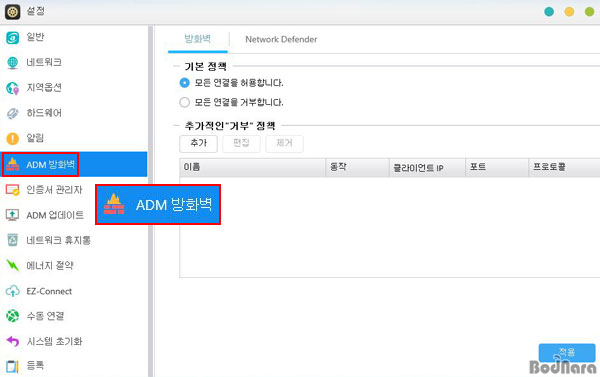Open 알림 settings item

click(x=73, y=139)
